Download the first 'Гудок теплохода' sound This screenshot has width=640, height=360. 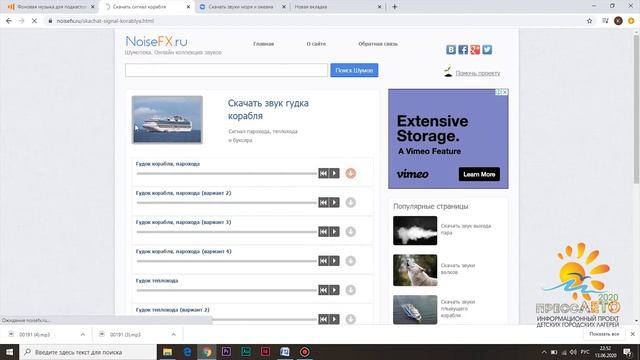(351, 290)
